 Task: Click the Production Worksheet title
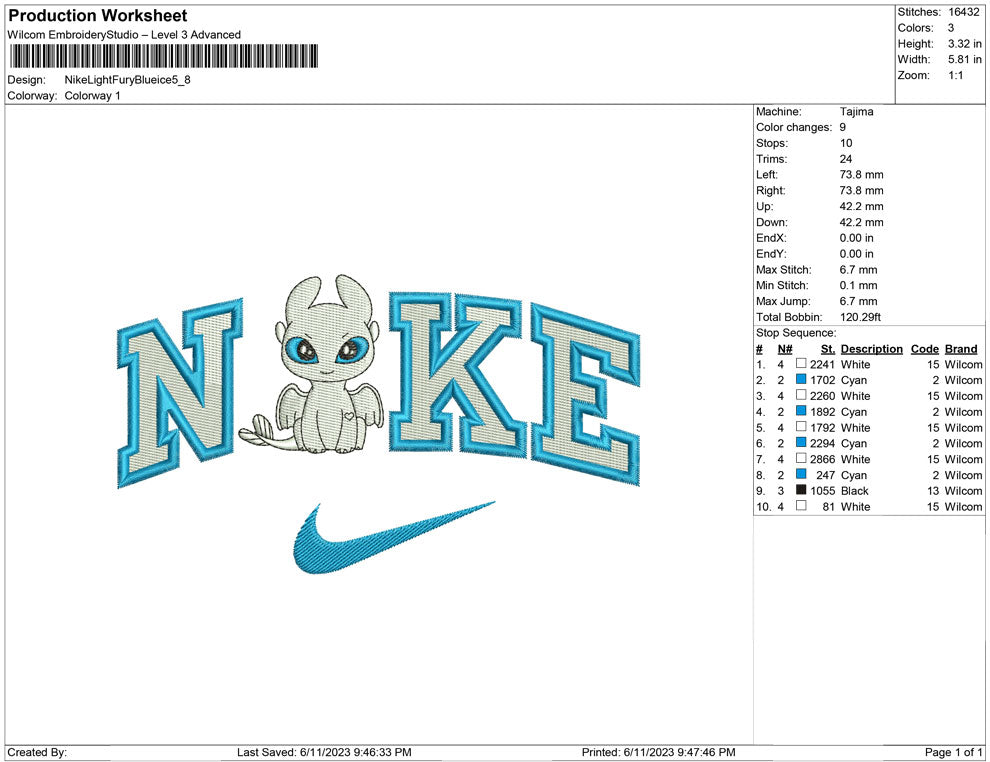point(98,16)
